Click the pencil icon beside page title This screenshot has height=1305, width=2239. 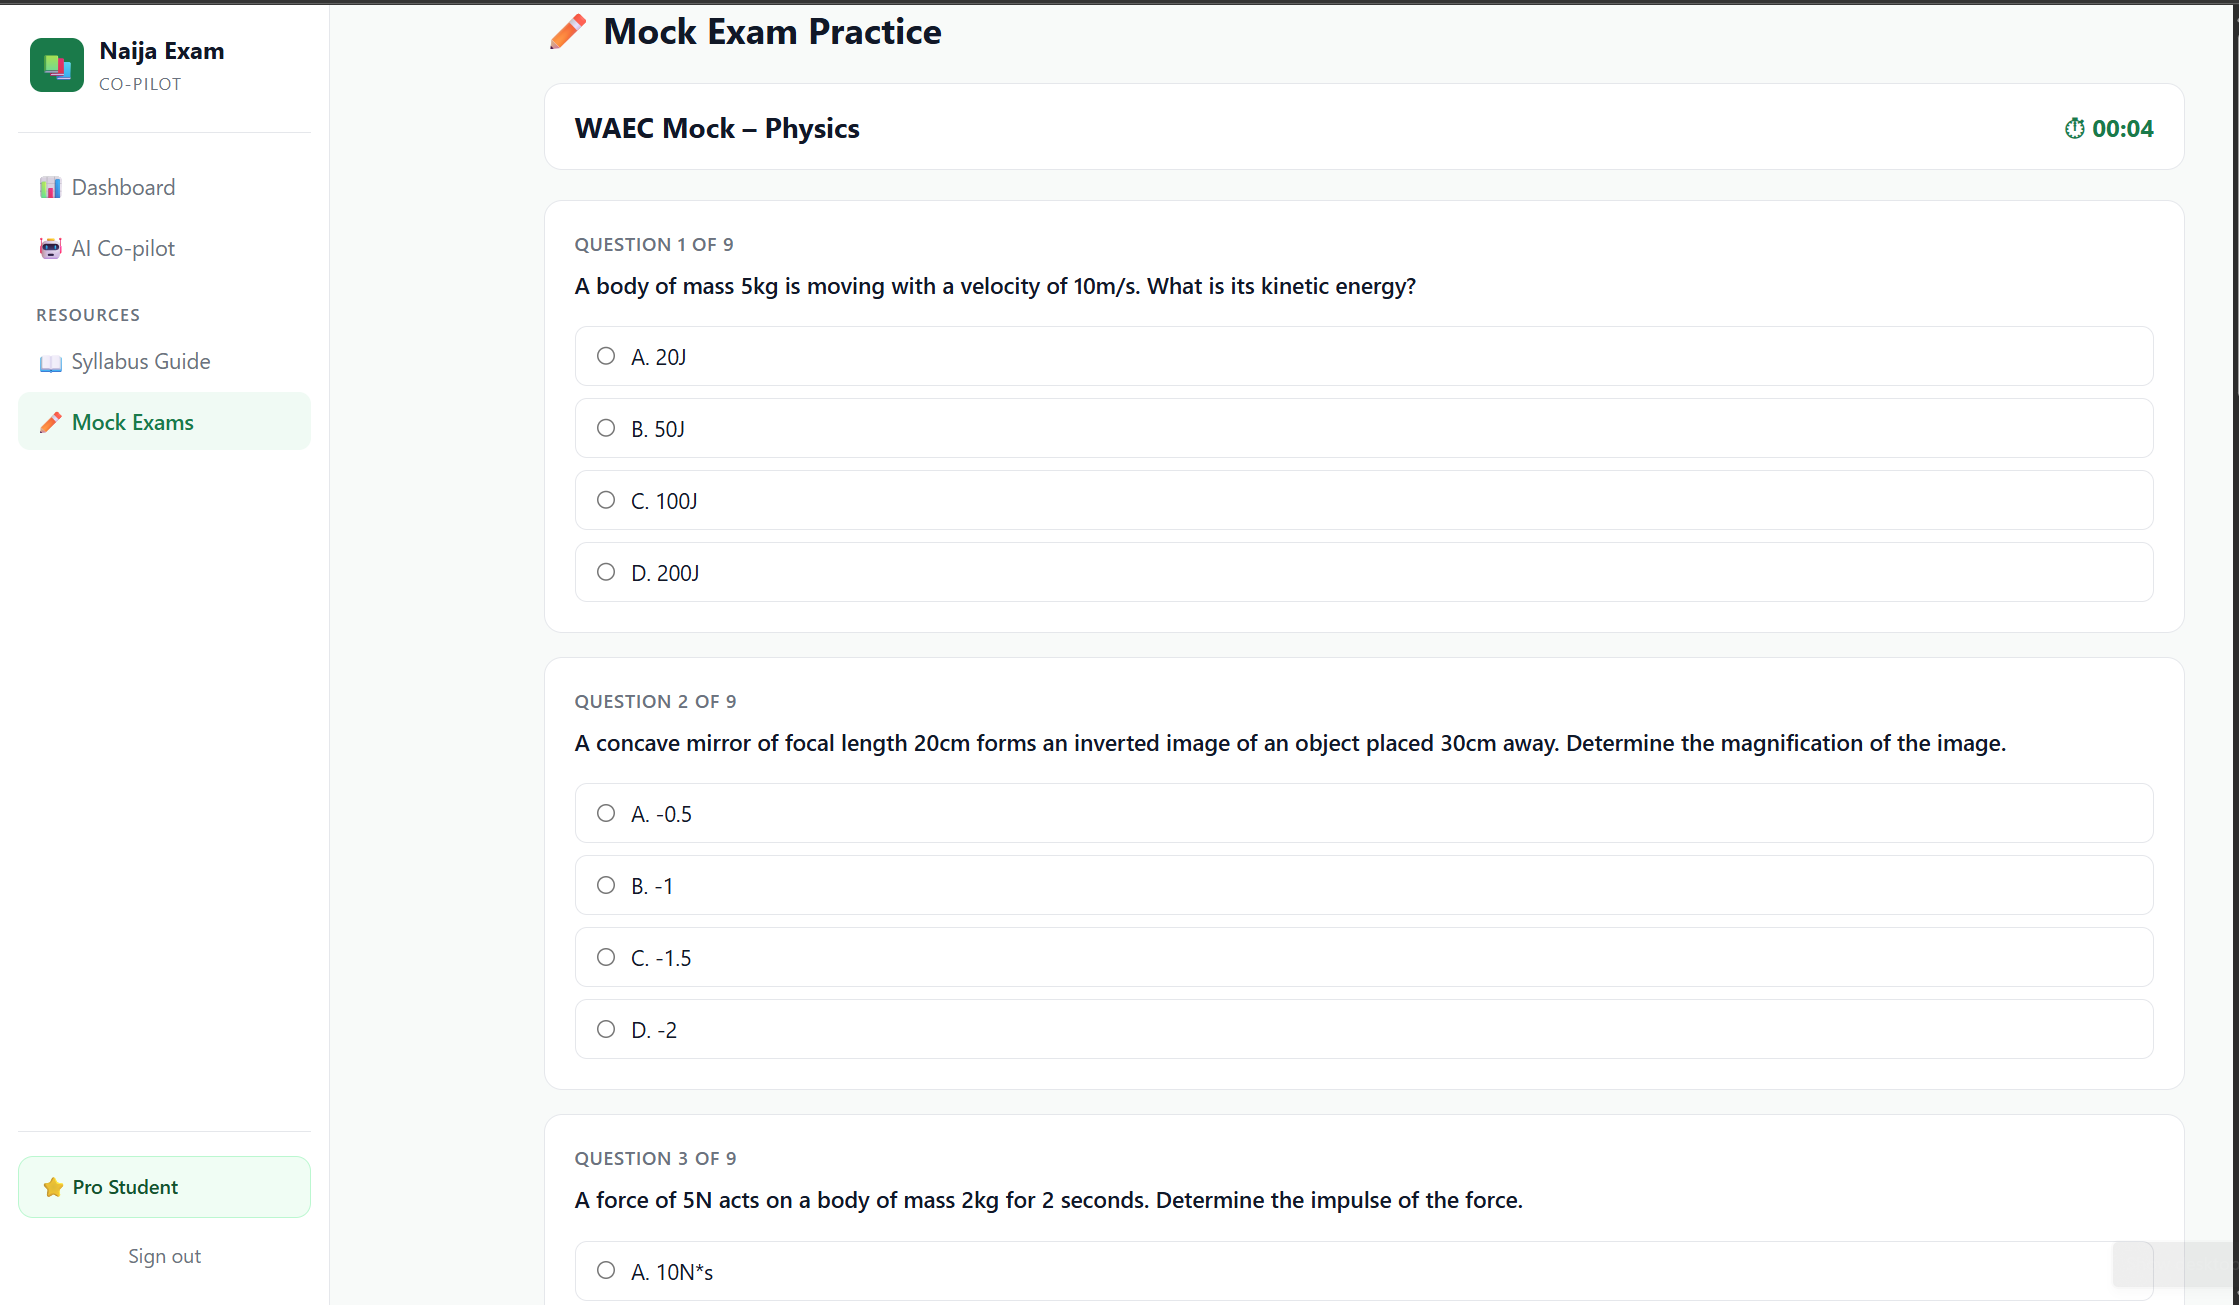tap(568, 32)
